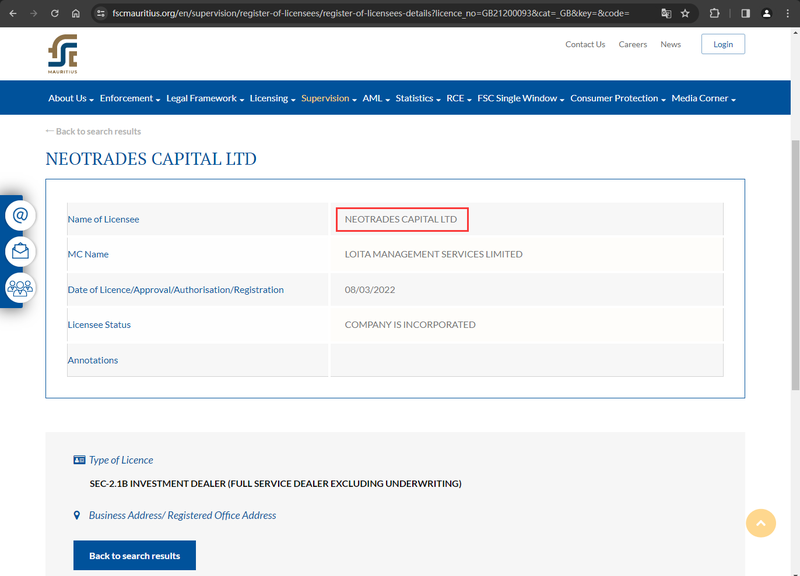Click NEOTRADES CAPITAL LTD licensee name value
Screen dimensions: 800x576
coord(401,219)
